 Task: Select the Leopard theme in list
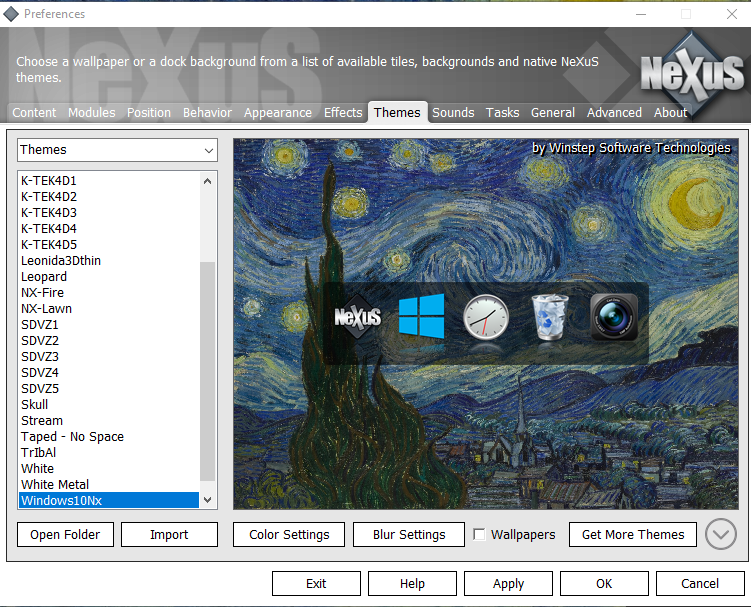(44, 277)
